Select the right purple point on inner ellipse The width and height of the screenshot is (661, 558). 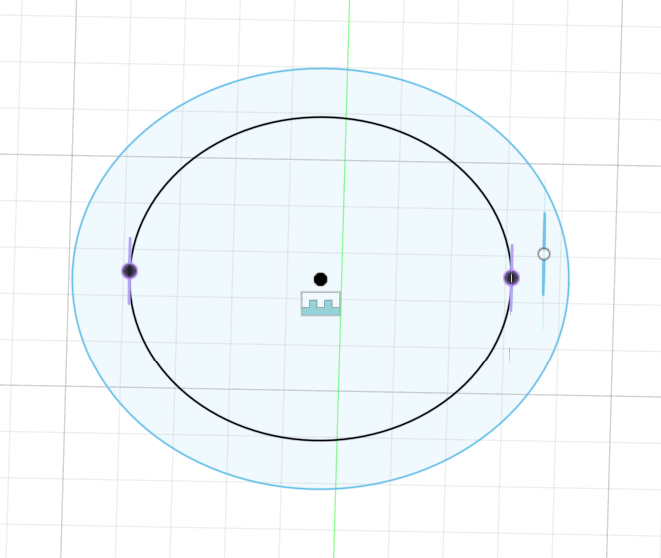coord(511,277)
